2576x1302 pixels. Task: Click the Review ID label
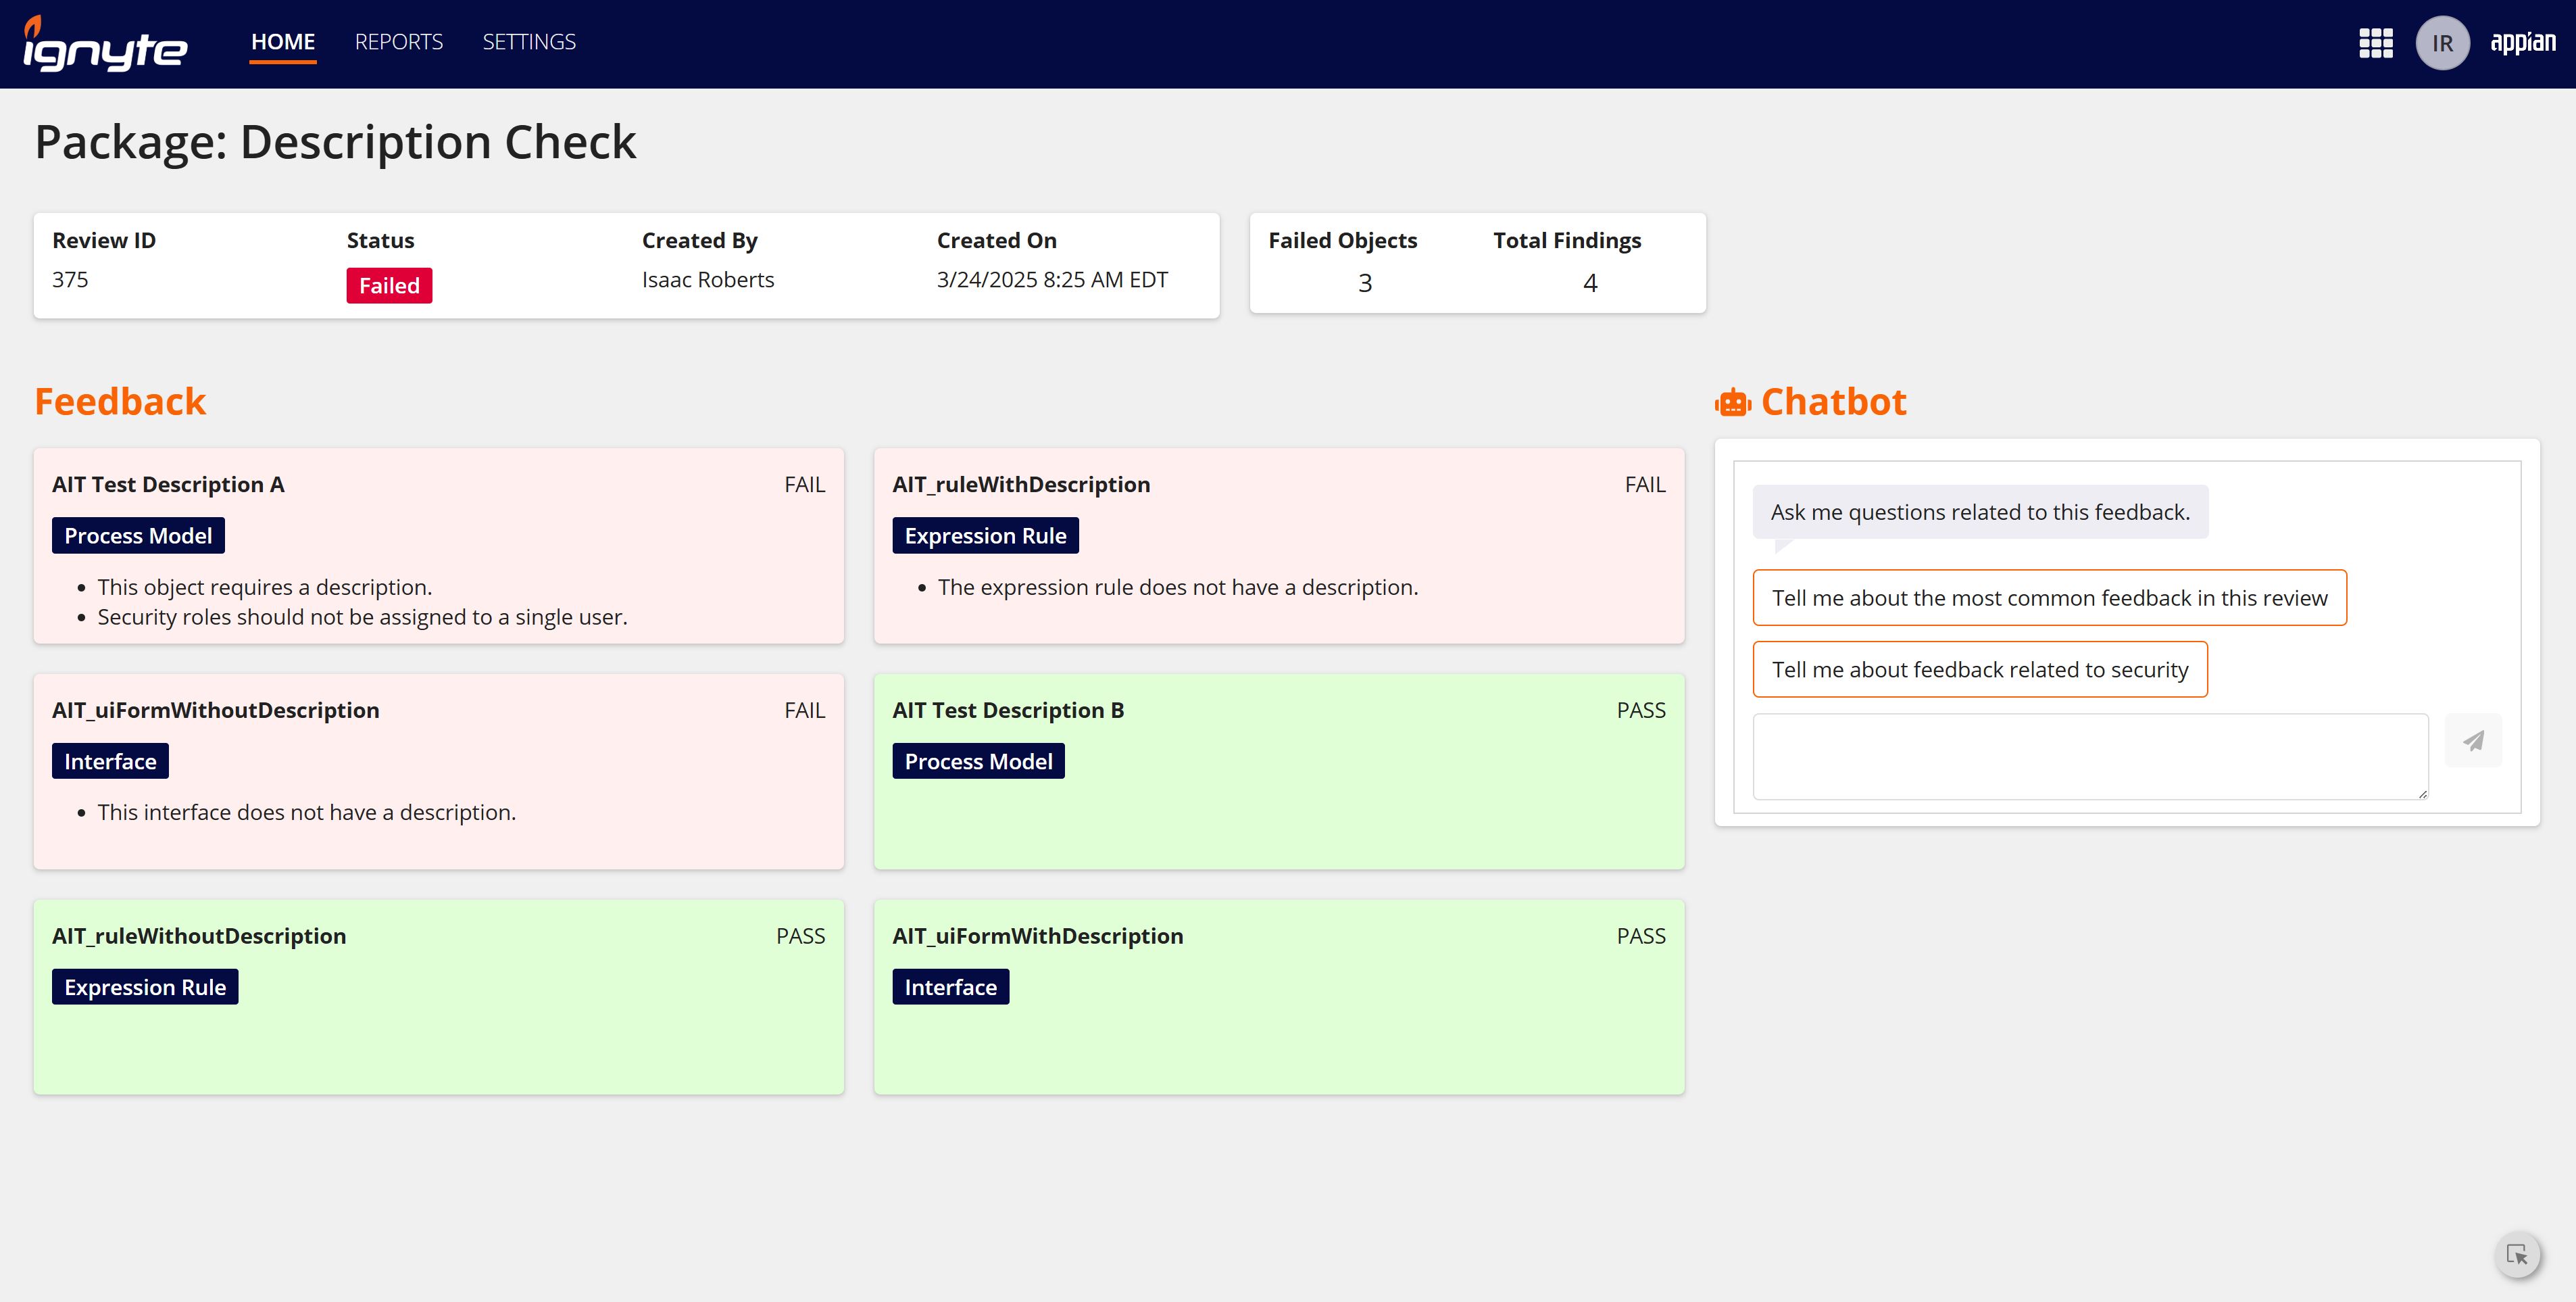(104, 240)
